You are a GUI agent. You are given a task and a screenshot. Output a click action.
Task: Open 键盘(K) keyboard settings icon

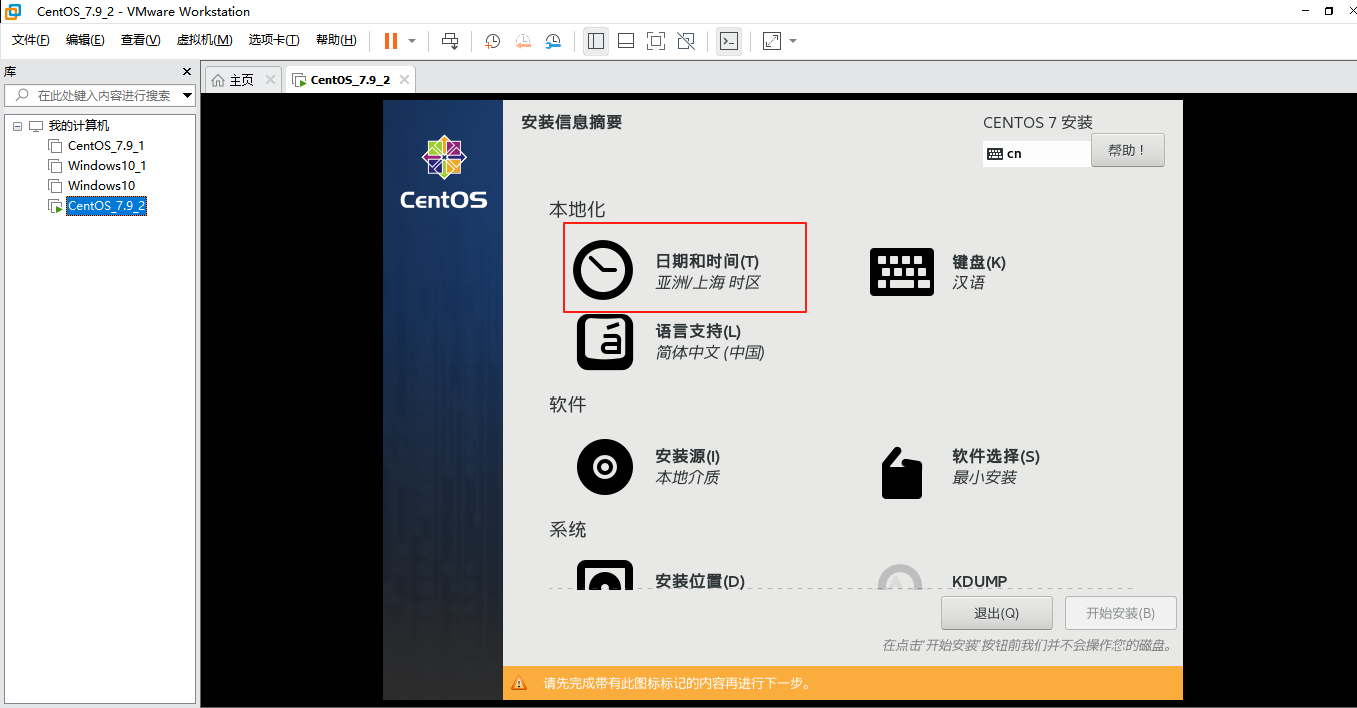pos(902,272)
